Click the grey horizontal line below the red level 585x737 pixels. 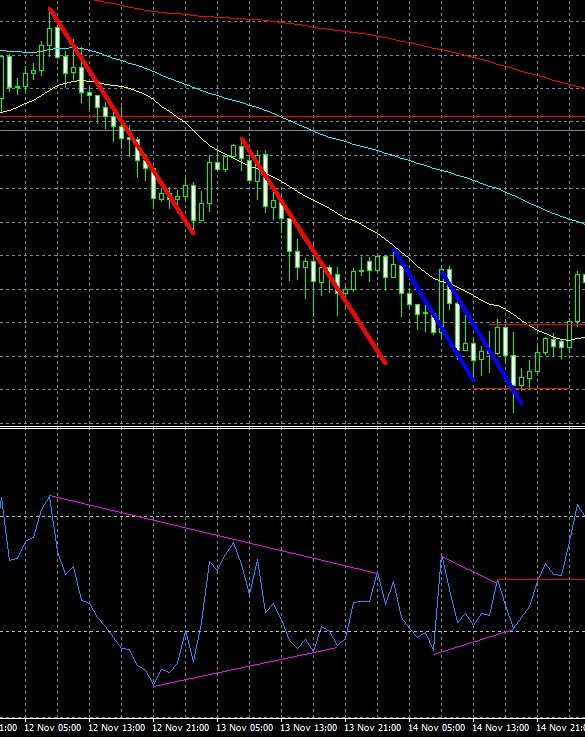click(292, 131)
